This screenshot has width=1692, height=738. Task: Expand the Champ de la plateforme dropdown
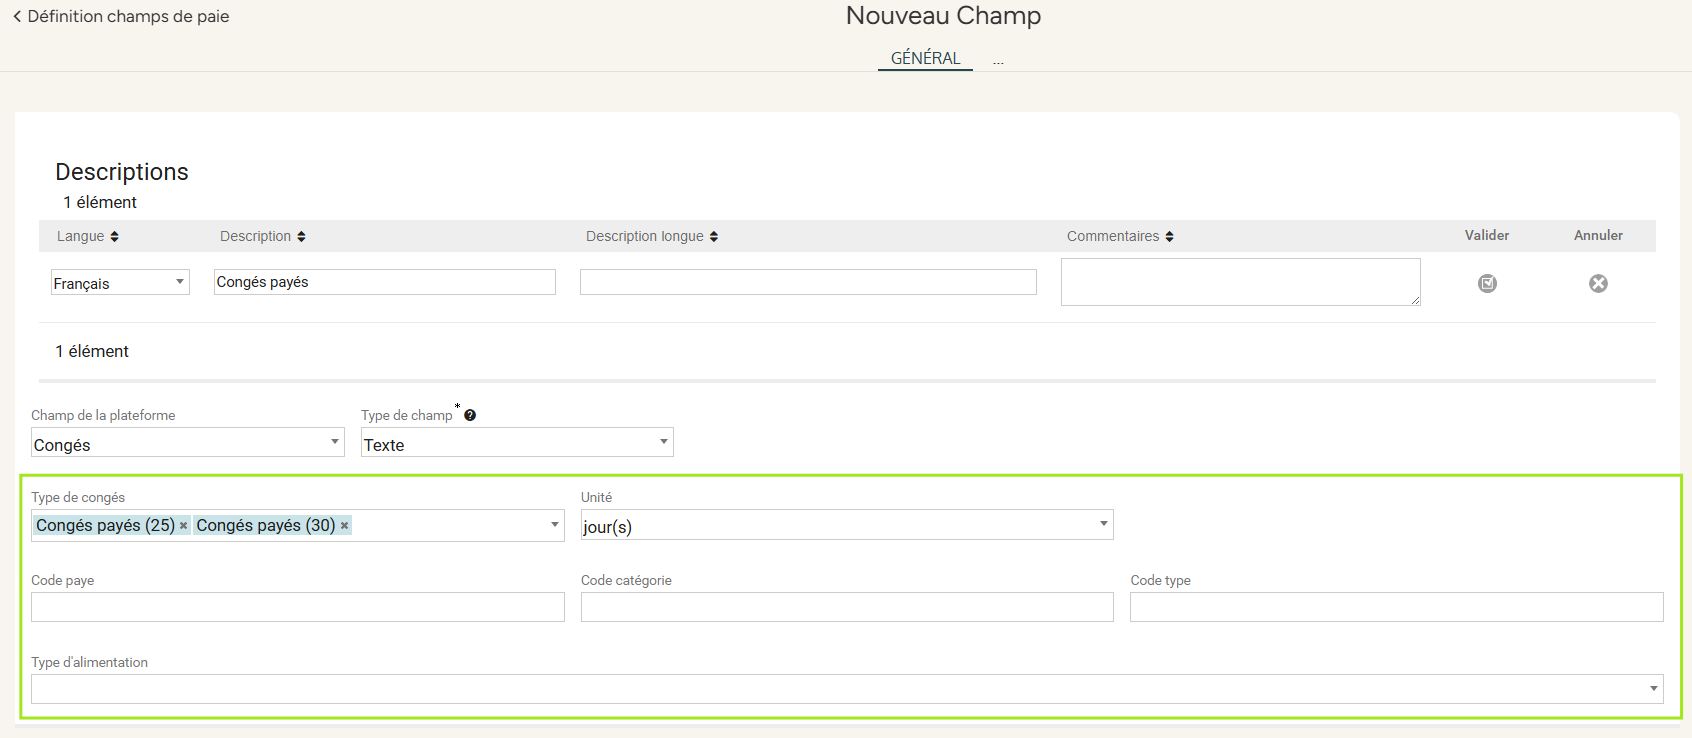(x=187, y=443)
